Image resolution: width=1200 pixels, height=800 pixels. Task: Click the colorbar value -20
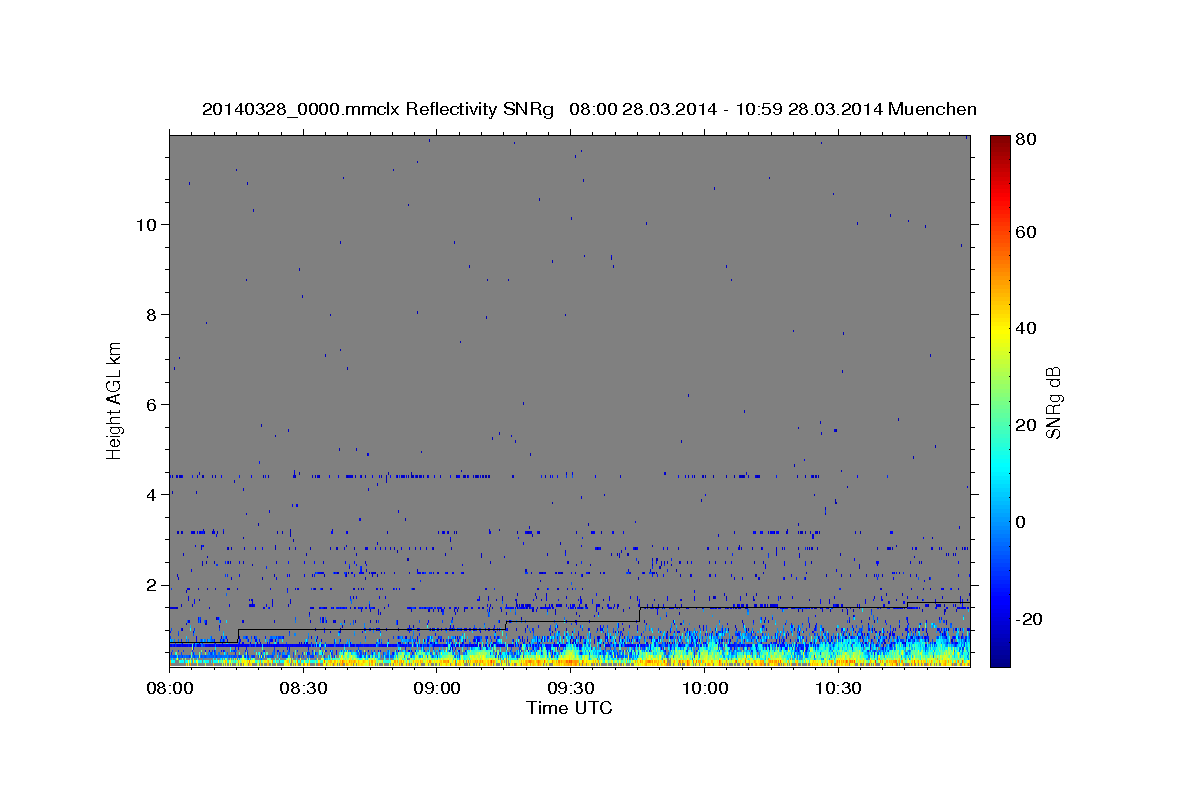pyautogui.click(x=1028, y=619)
